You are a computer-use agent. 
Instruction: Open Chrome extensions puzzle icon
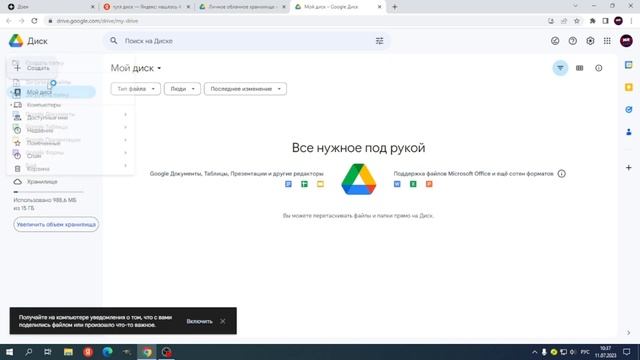point(592,21)
